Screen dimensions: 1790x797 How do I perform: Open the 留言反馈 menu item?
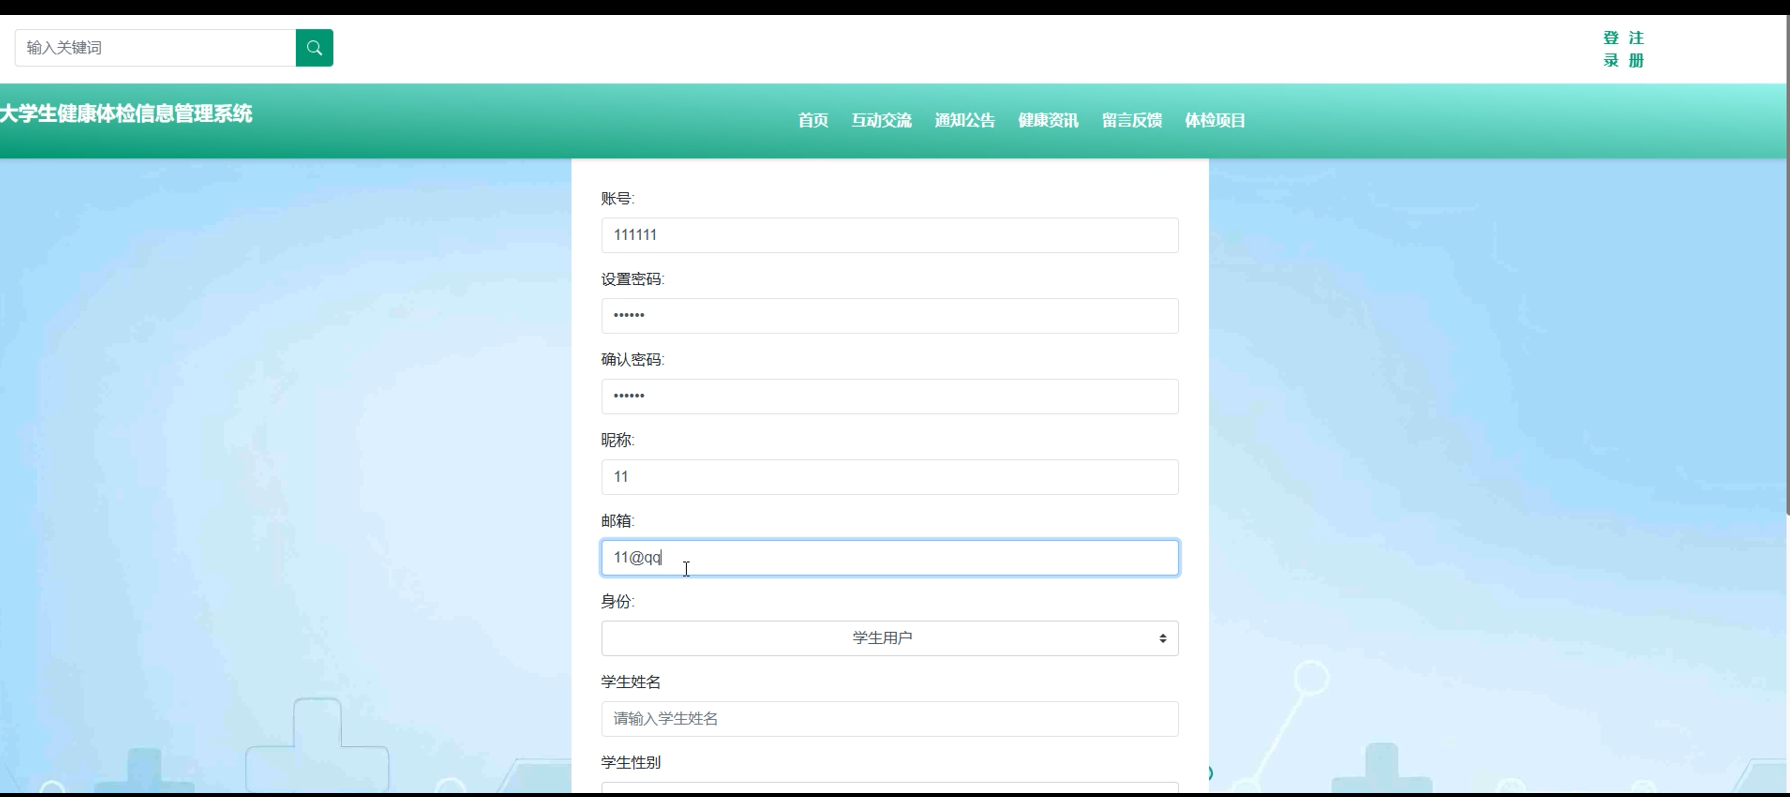click(1132, 120)
